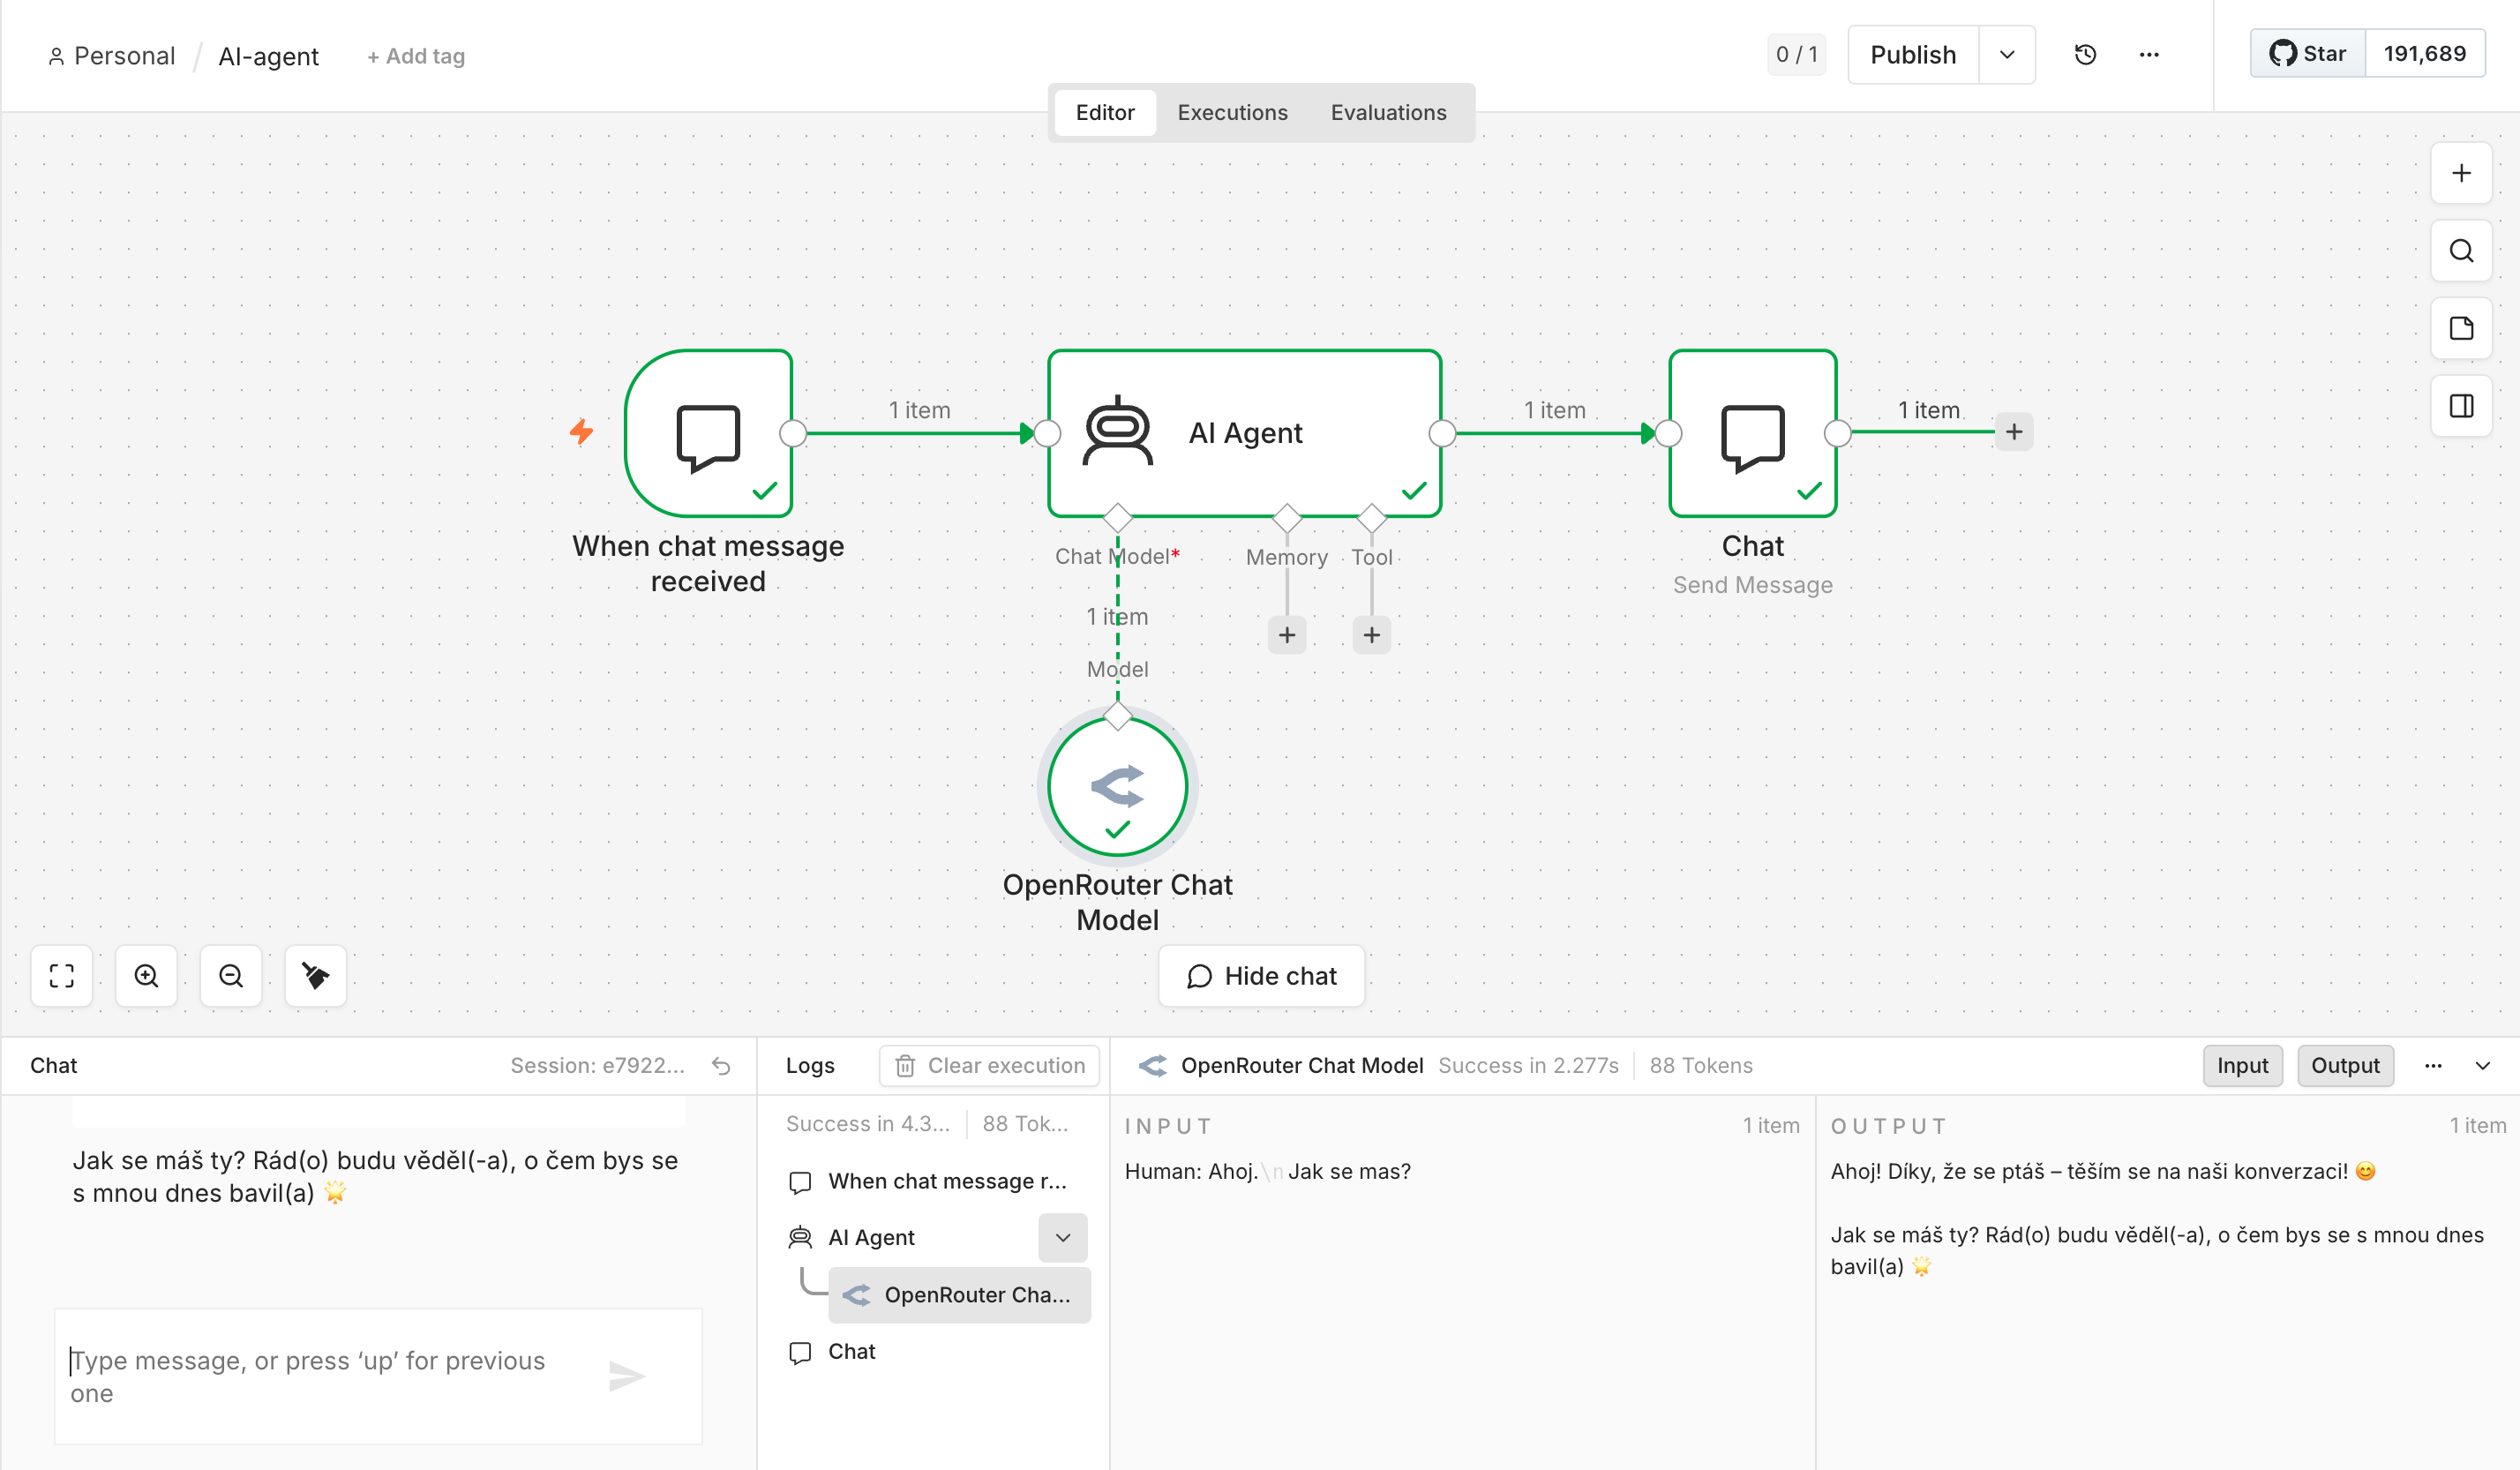
Task: Focus the chat message input field
Action: click(x=330, y=1377)
